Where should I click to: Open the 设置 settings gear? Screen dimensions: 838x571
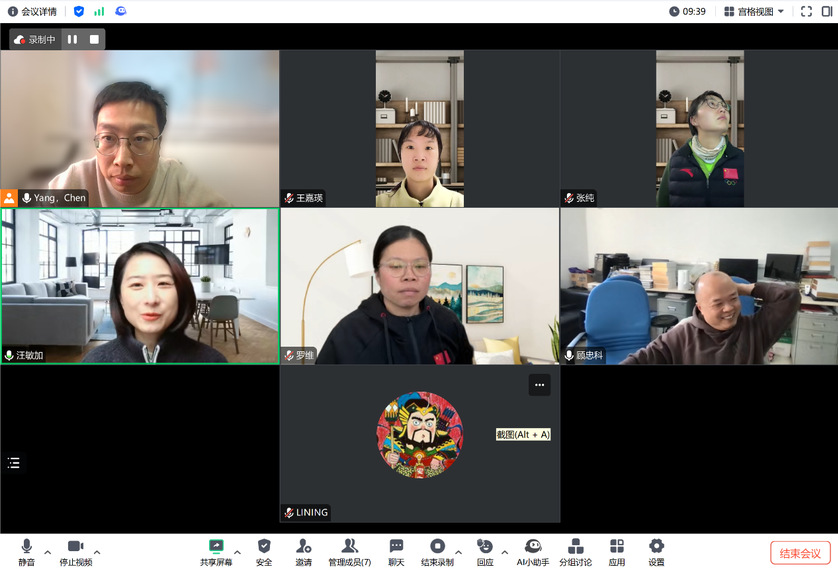[x=656, y=551]
